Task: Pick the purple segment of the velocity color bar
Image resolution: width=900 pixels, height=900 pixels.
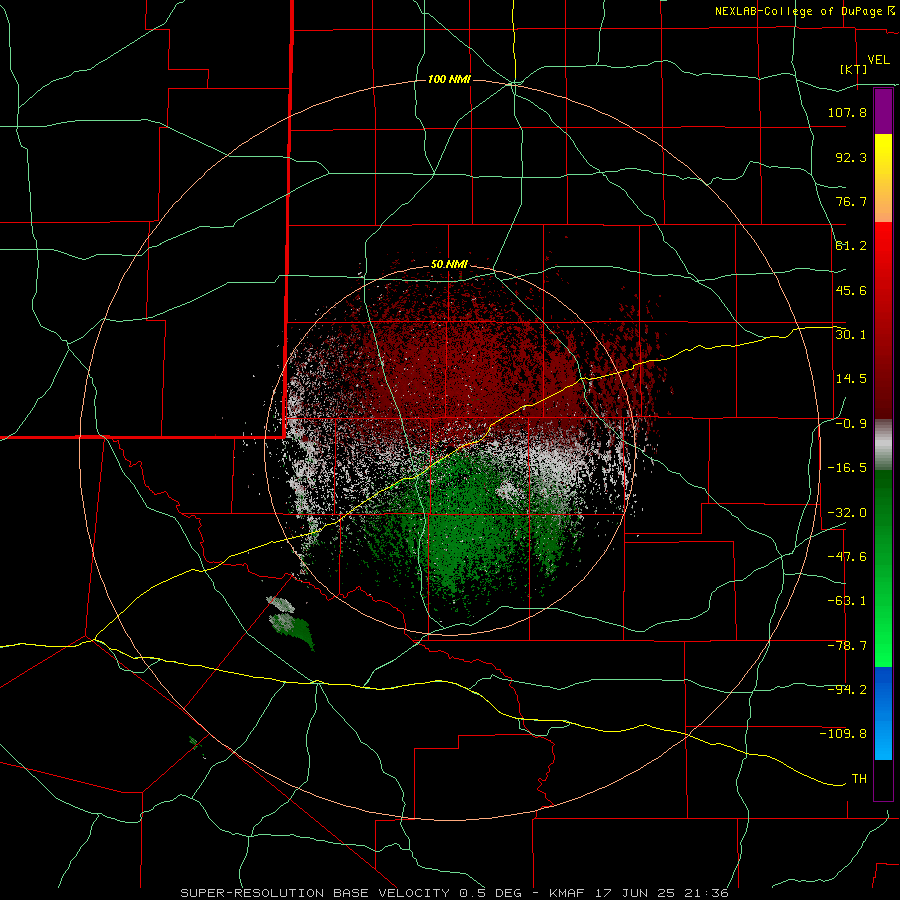Action: click(x=883, y=111)
